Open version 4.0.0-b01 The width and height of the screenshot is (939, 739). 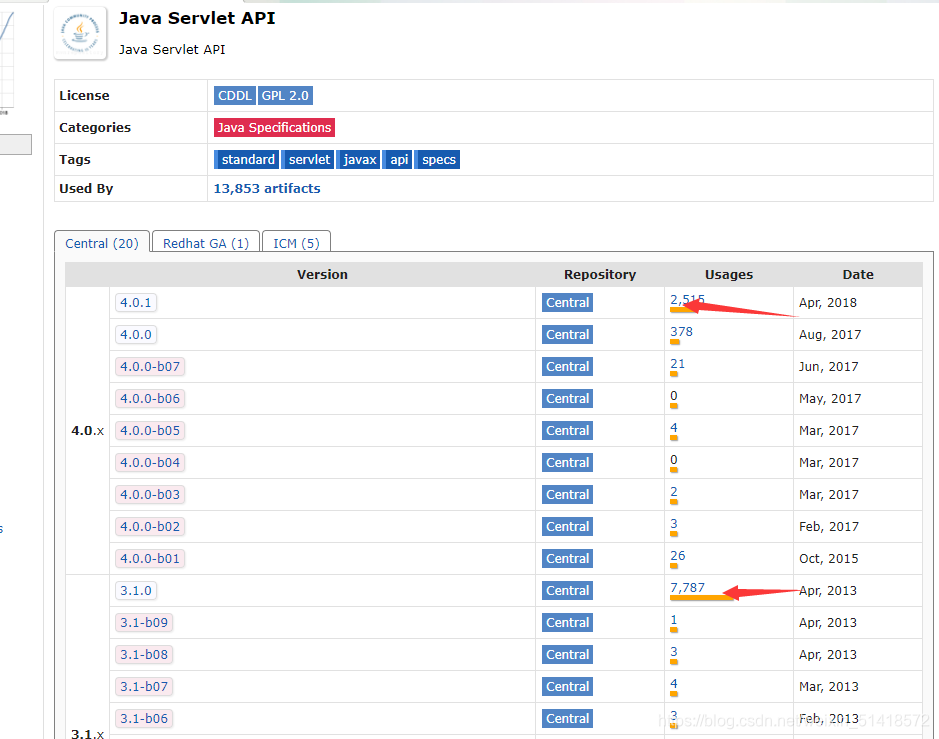tap(150, 559)
